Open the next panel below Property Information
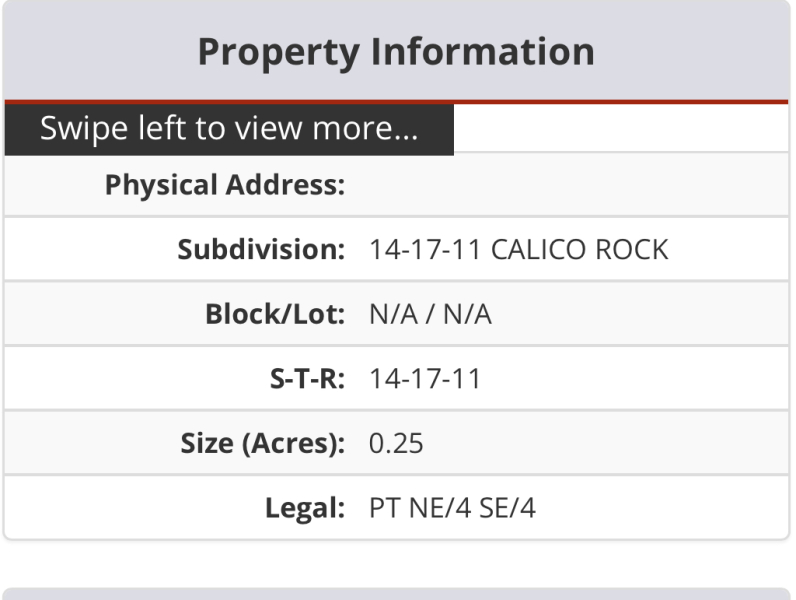Image resolution: width=796 pixels, height=600 pixels. [x=396, y=593]
